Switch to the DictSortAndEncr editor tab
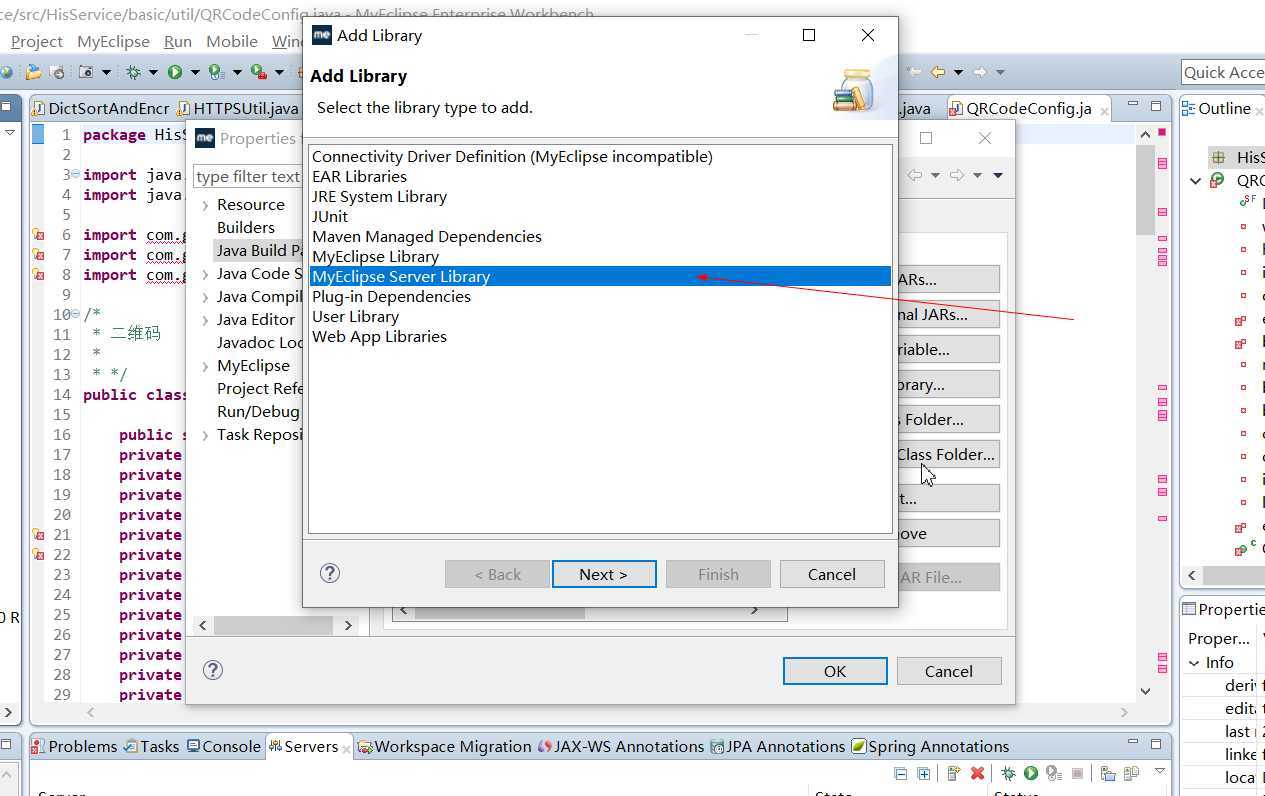The image size is (1265, 796). point(101,109)
